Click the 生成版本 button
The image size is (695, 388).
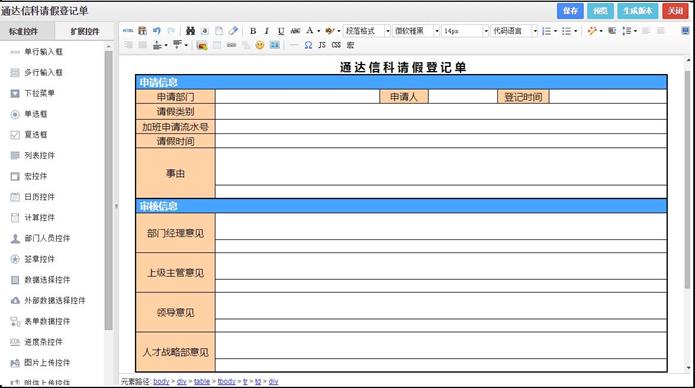coord(637,11)
